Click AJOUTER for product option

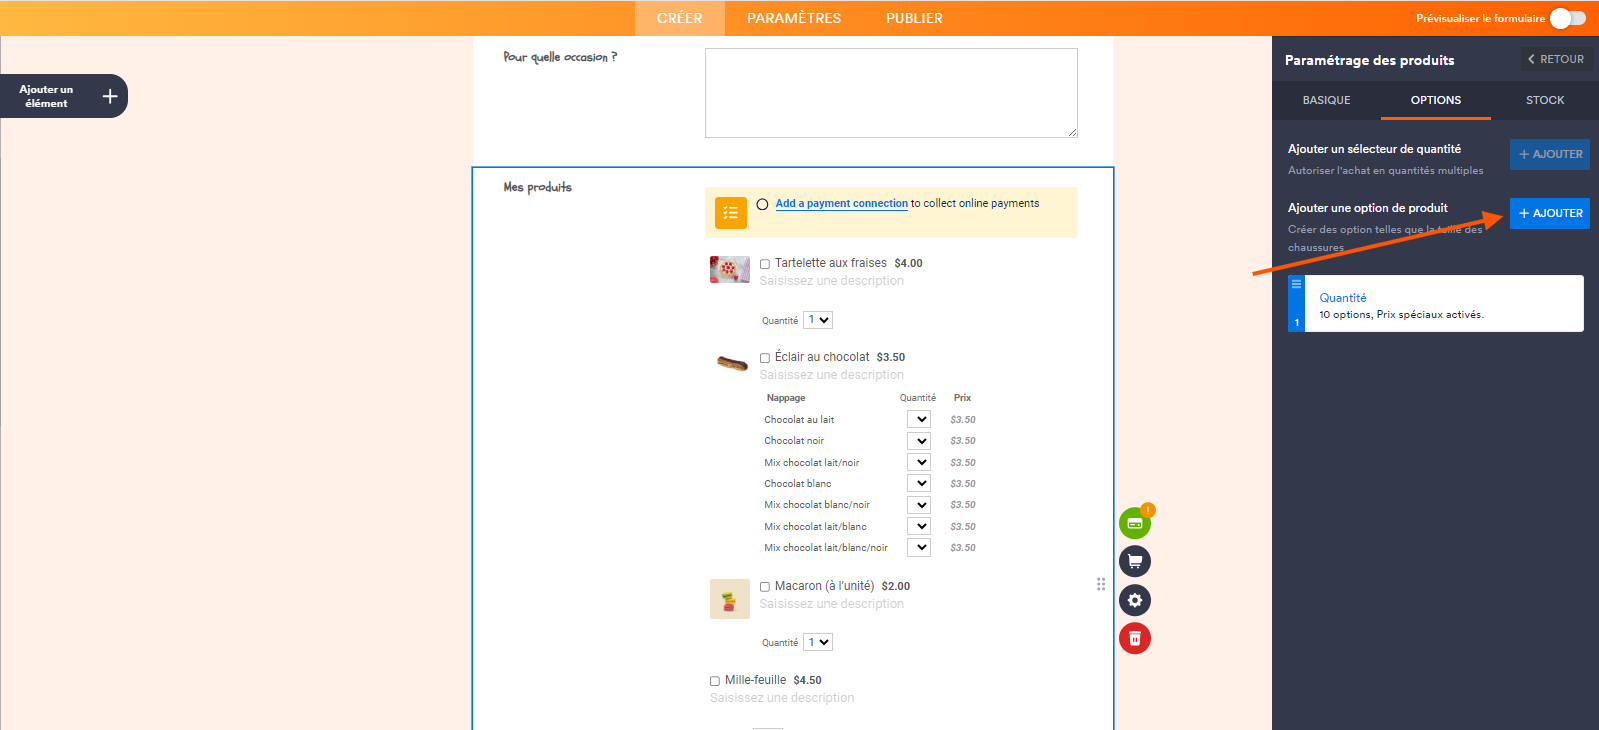(1550, 213)
